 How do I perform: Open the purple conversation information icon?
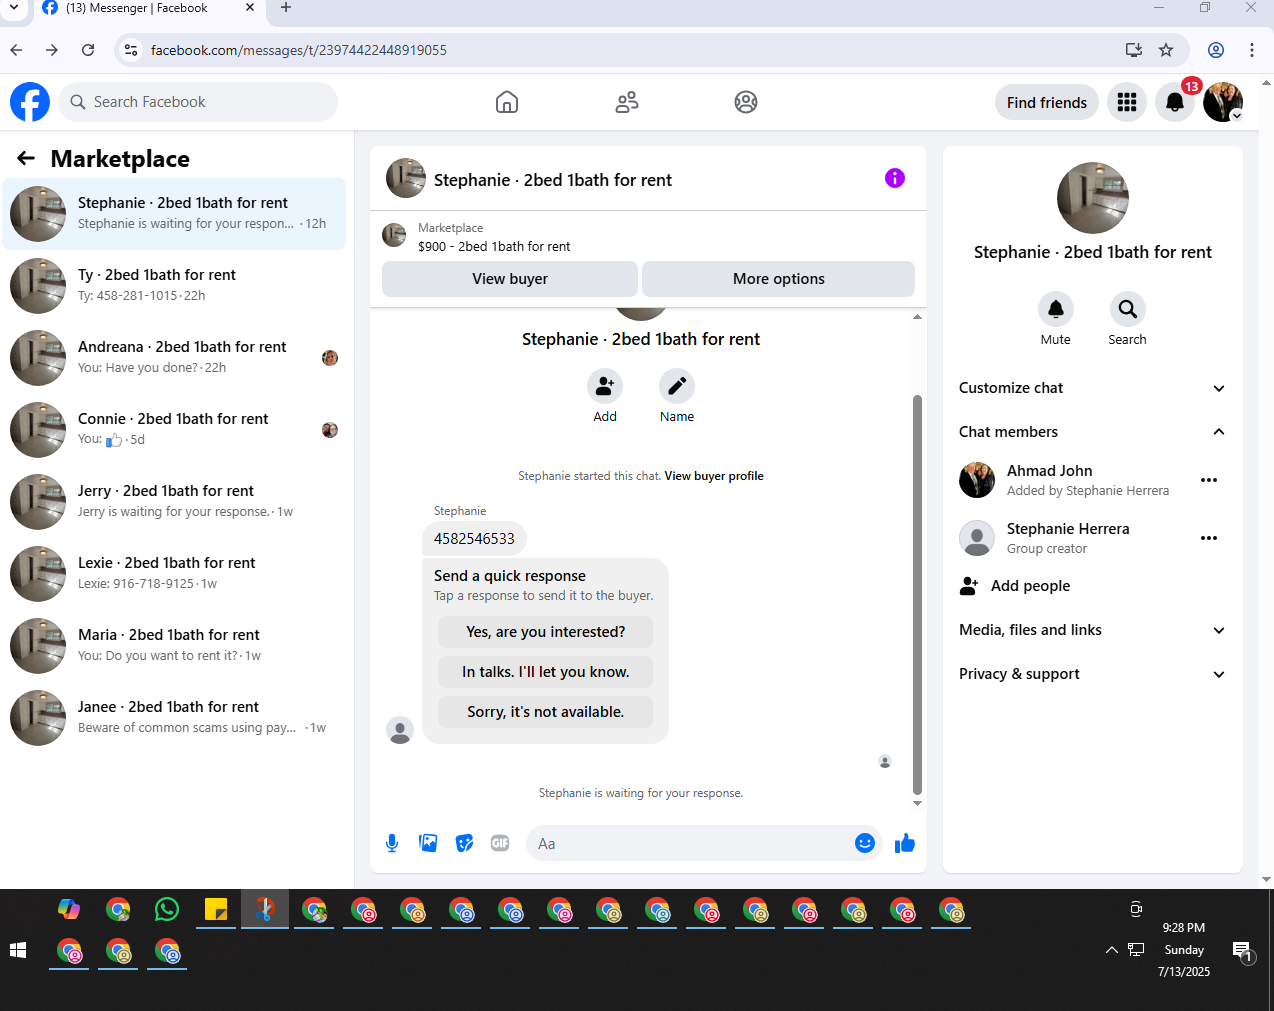(x=895, y=178)
